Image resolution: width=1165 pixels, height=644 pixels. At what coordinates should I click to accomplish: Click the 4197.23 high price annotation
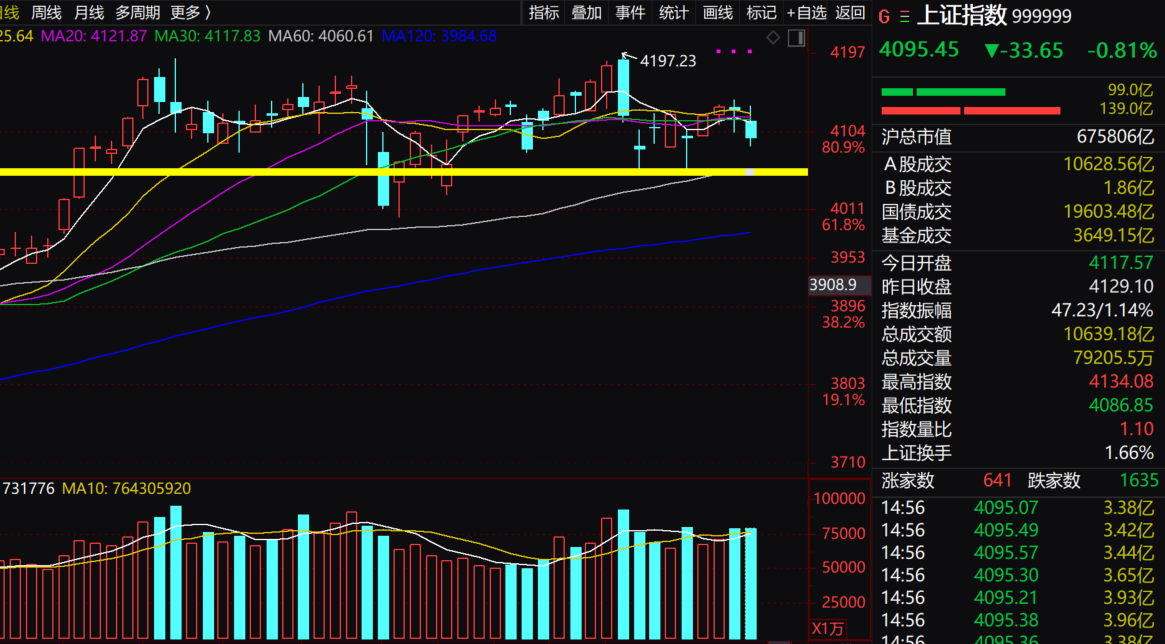click(668, 62)
